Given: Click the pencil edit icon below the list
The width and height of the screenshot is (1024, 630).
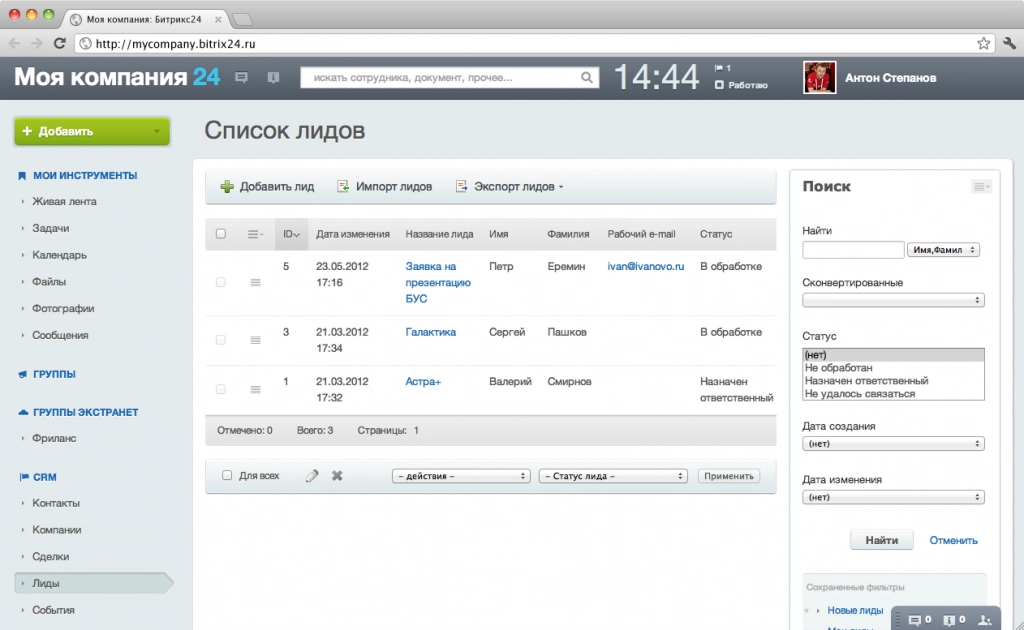Looking at the screenshot, I should (x=312, y=476).
